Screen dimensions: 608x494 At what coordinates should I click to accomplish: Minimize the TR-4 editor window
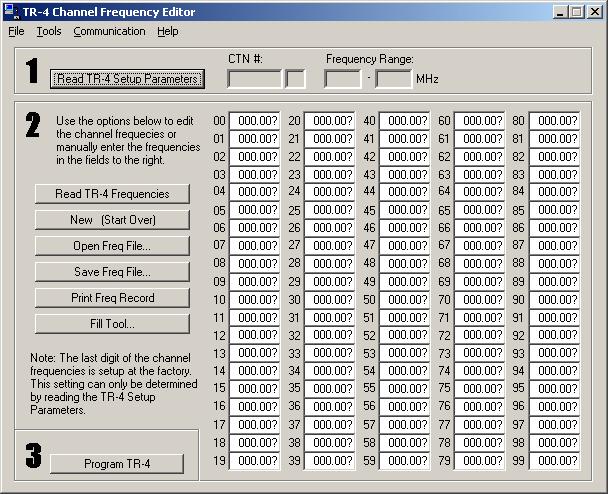point(560,12)
